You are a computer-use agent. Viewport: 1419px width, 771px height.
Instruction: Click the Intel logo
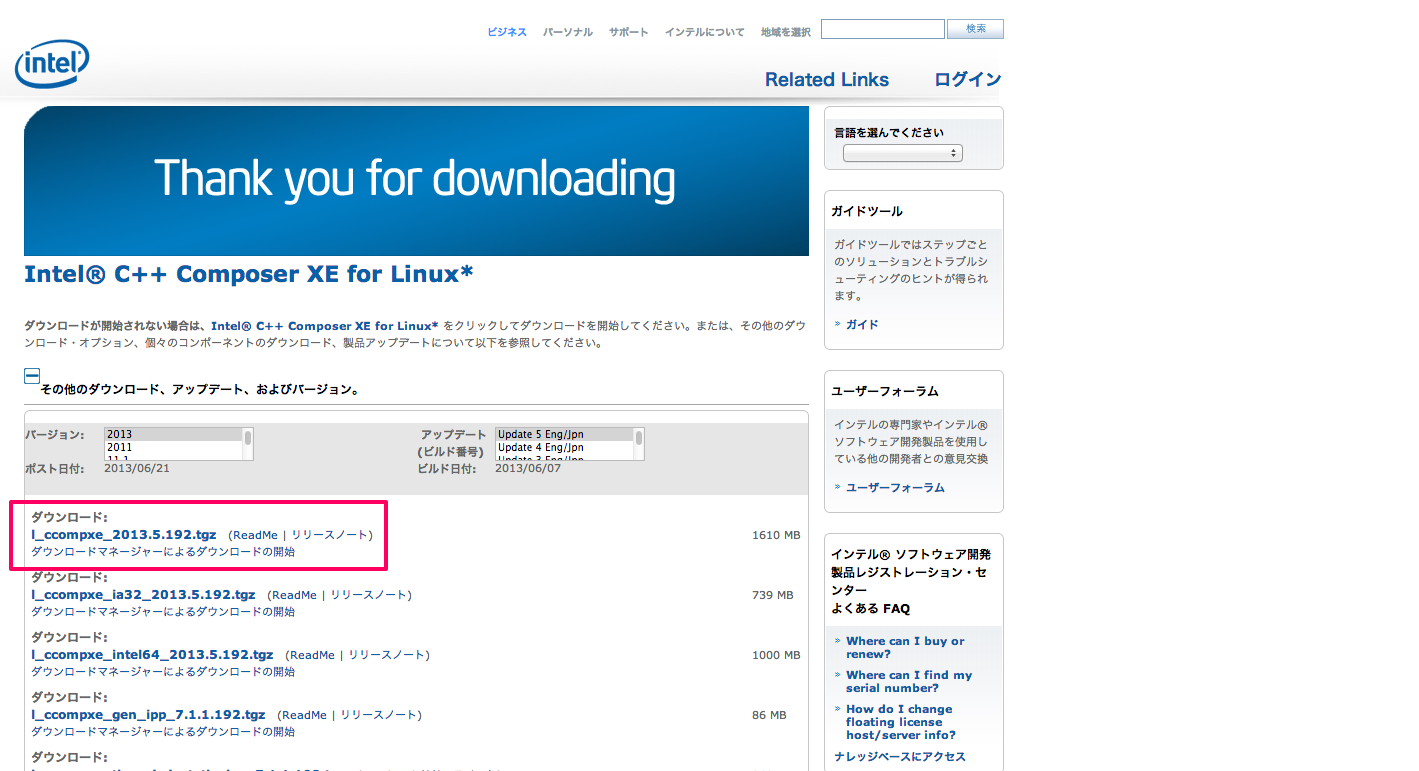pos(52,65)
